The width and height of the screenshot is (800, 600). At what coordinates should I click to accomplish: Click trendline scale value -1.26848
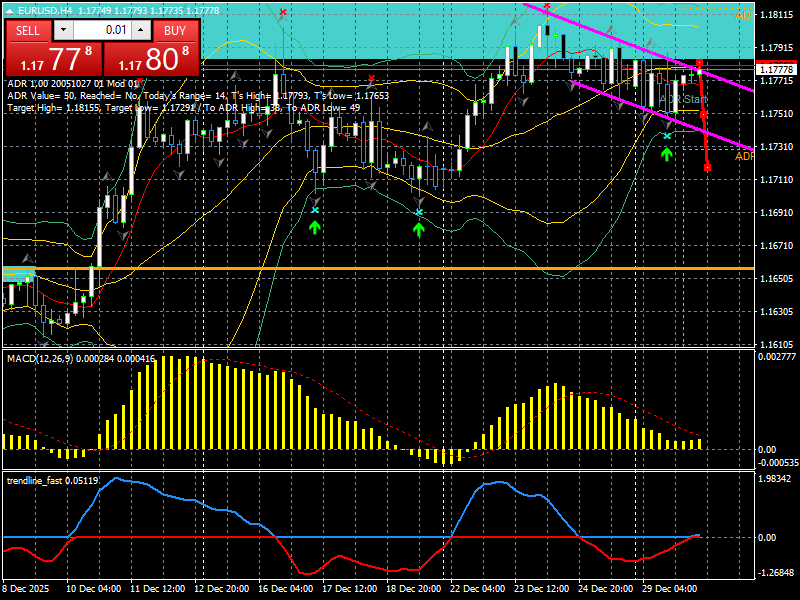pyautogui.click(x=776, y=572)
